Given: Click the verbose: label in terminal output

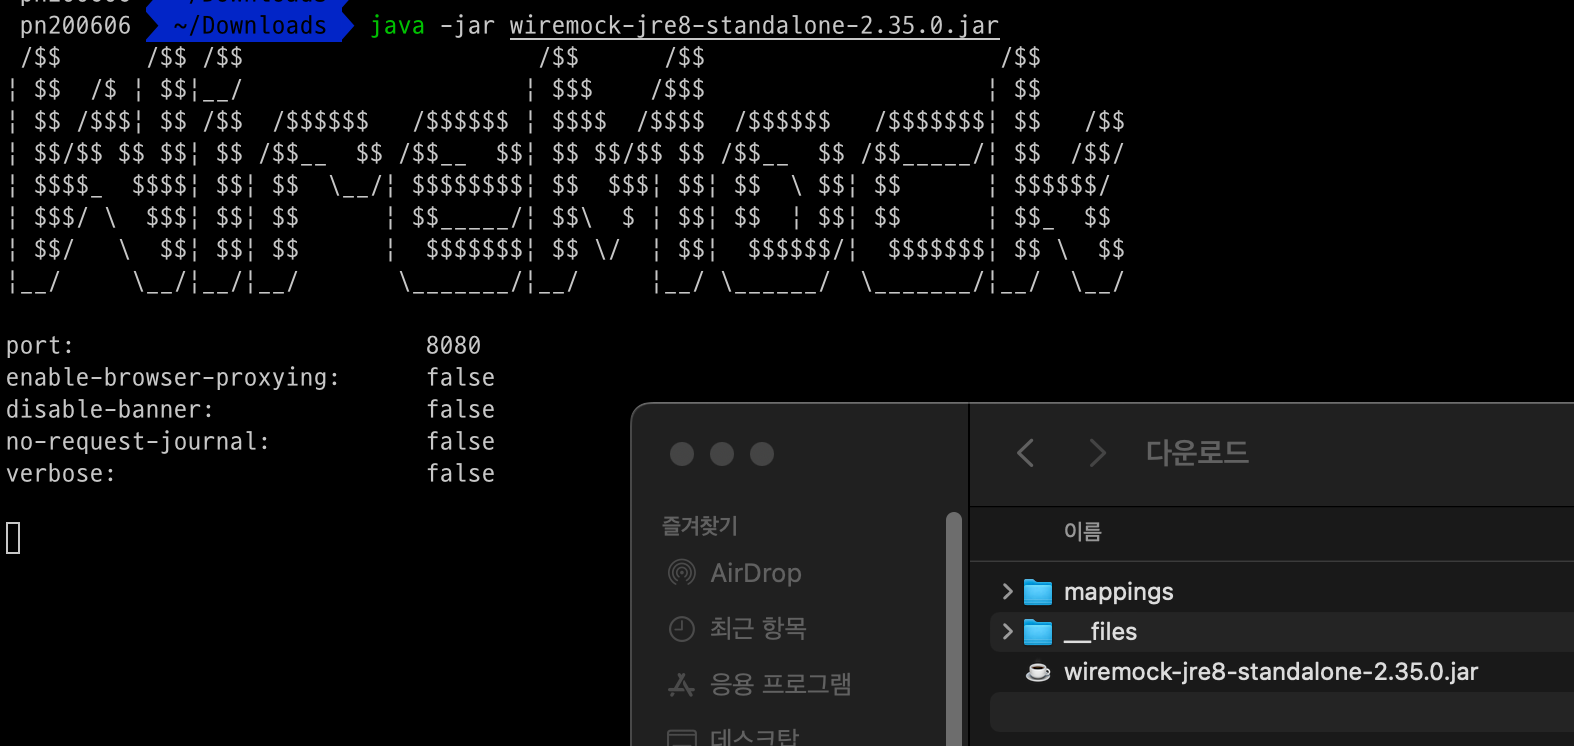Looking at the screenshot, I should tap(61, 474).
